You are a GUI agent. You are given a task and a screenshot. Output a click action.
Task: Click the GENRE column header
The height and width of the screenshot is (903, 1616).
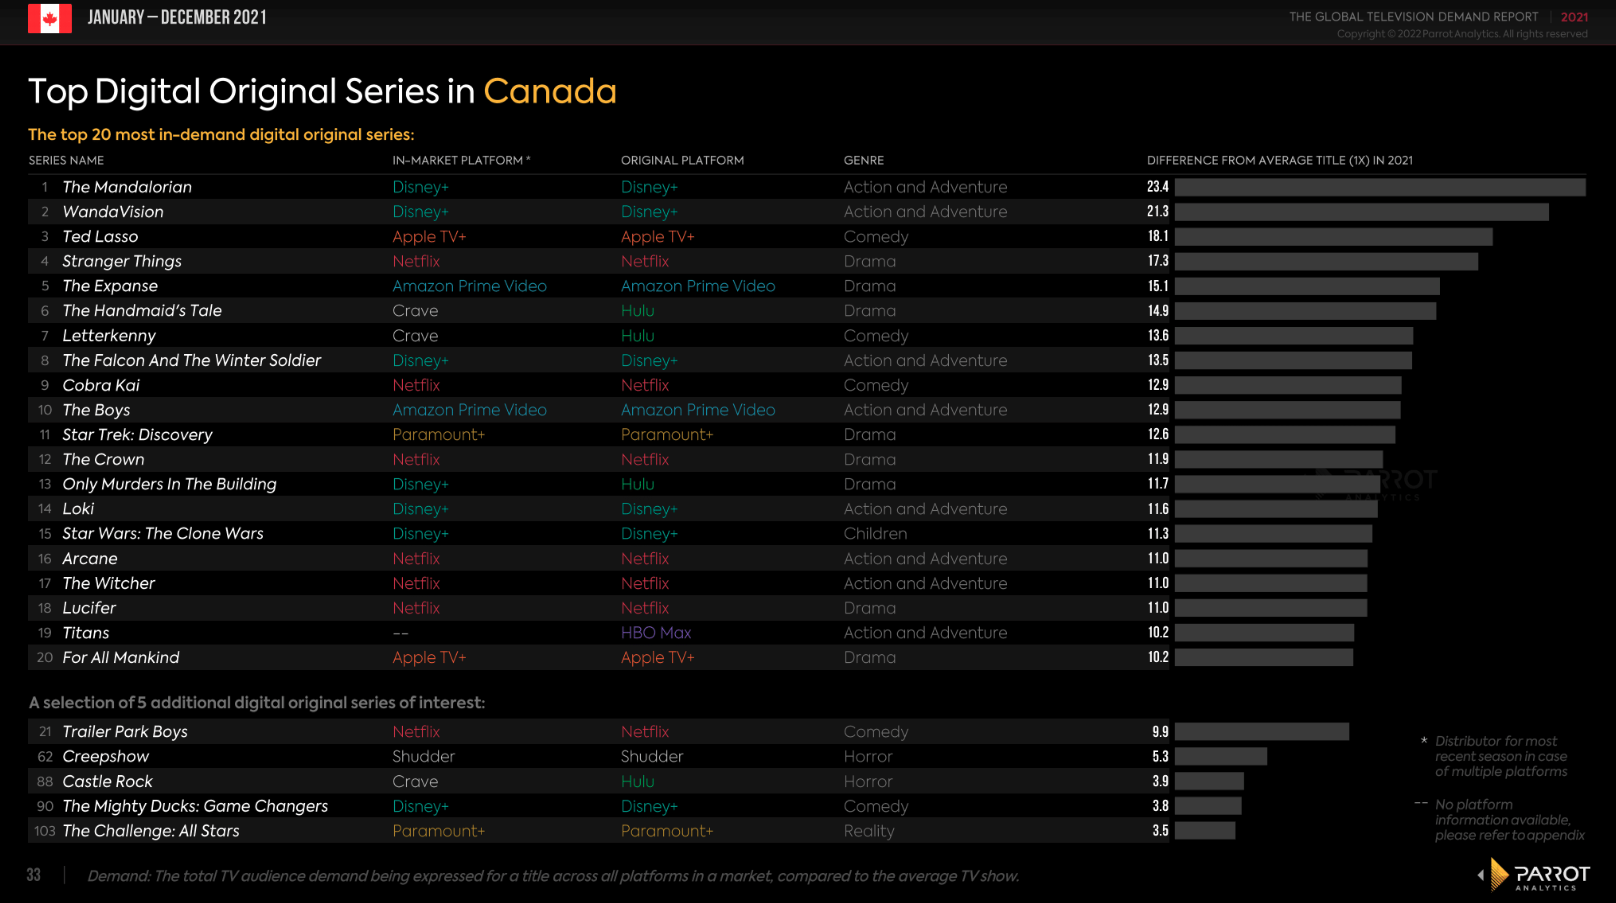pyautogui.click(x=864, y=160)
